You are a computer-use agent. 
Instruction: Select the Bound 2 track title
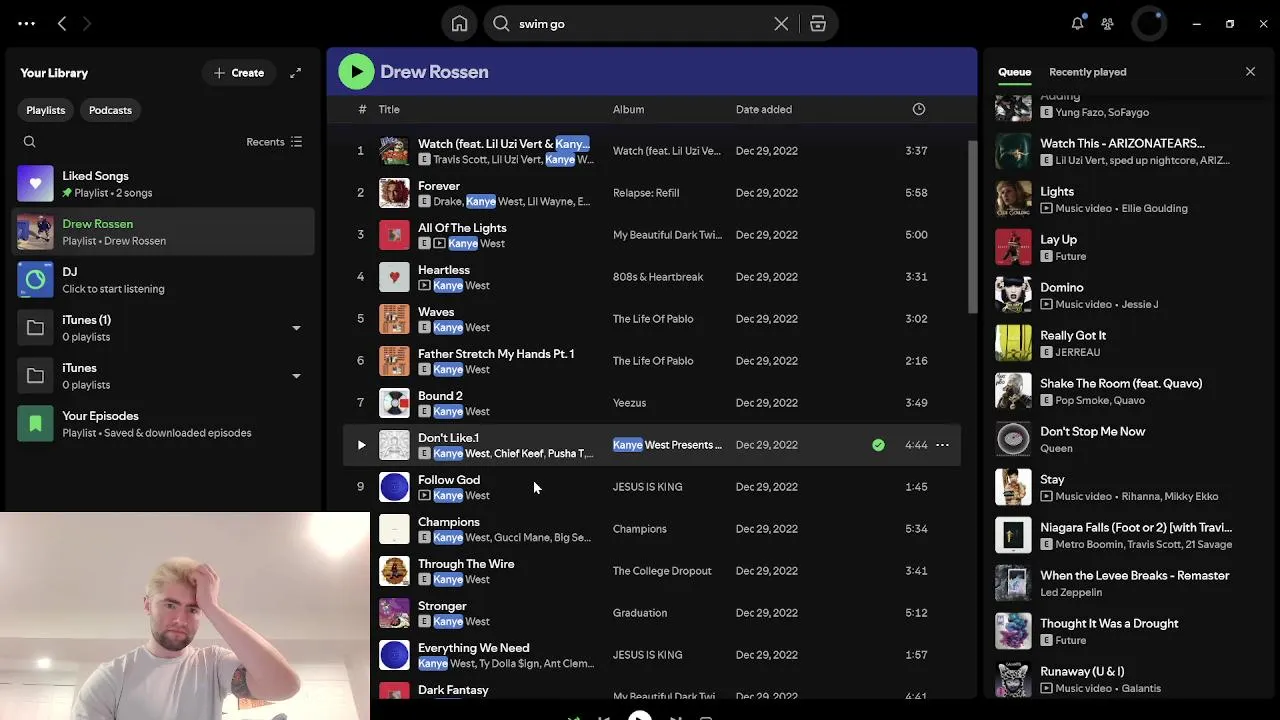(x=440, y=396)
